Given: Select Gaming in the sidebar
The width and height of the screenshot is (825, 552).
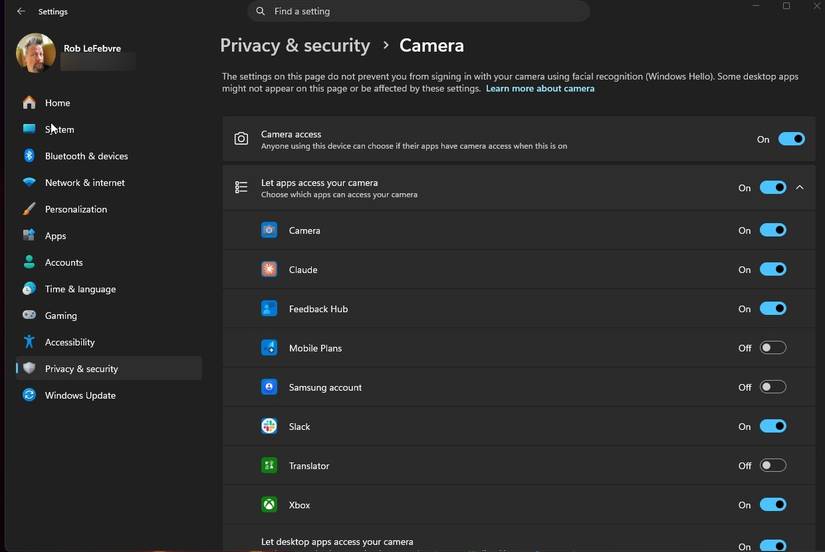Looking at the screenshot, I should 109,315.
